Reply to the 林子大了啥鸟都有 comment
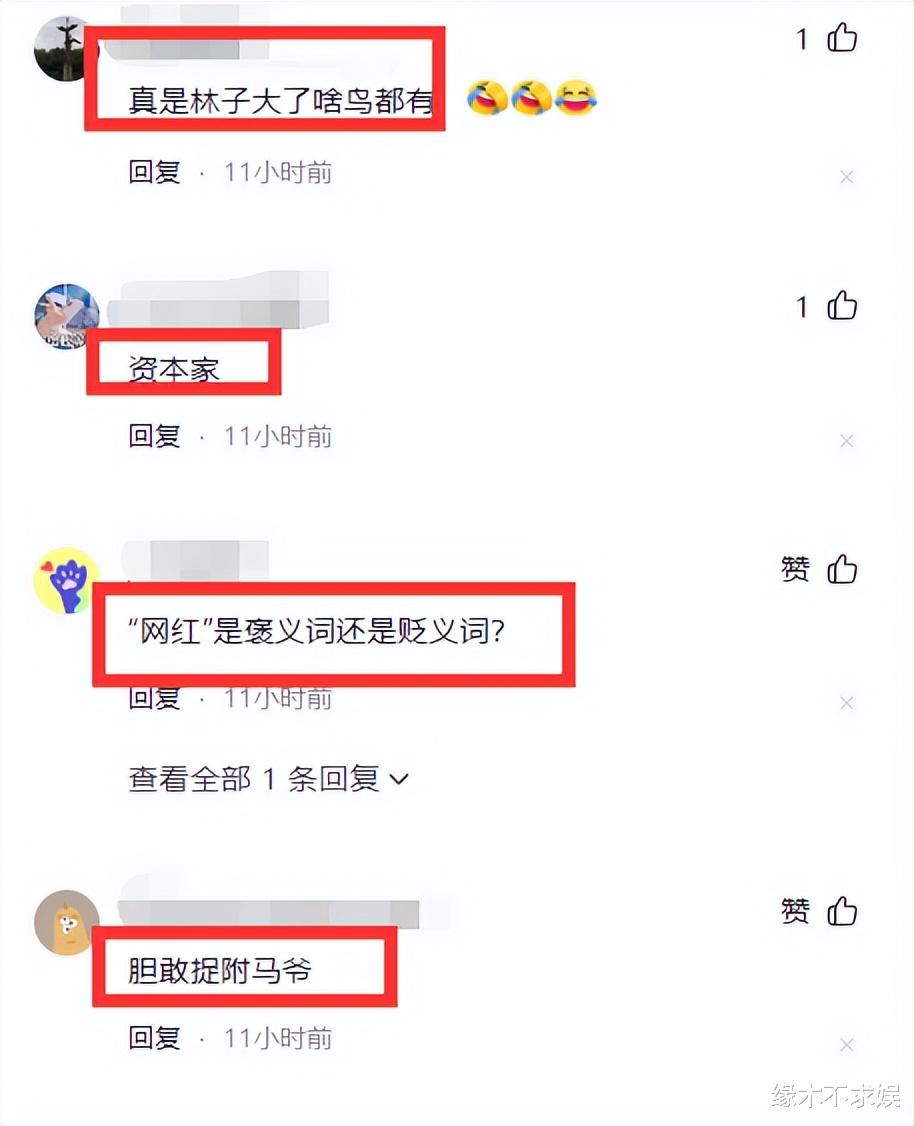The width and height of the screenshot is (914, 1126). (154, 172)
